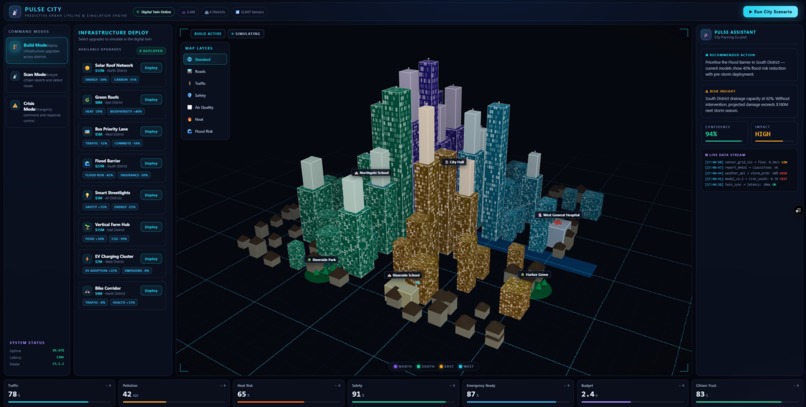This screenshot has height=407, width=806.
Task: Select the Traffic map layer
Action: [205, 83]
